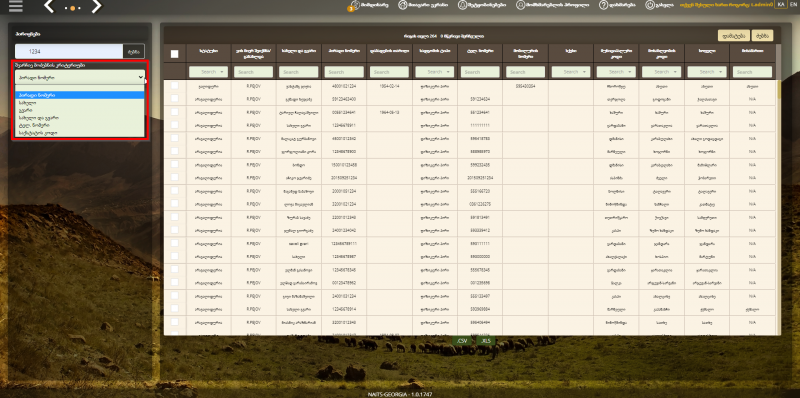Check the row with ID 48001021234
The width and height of the screenshot is (800, 398).
click(174, 86)
